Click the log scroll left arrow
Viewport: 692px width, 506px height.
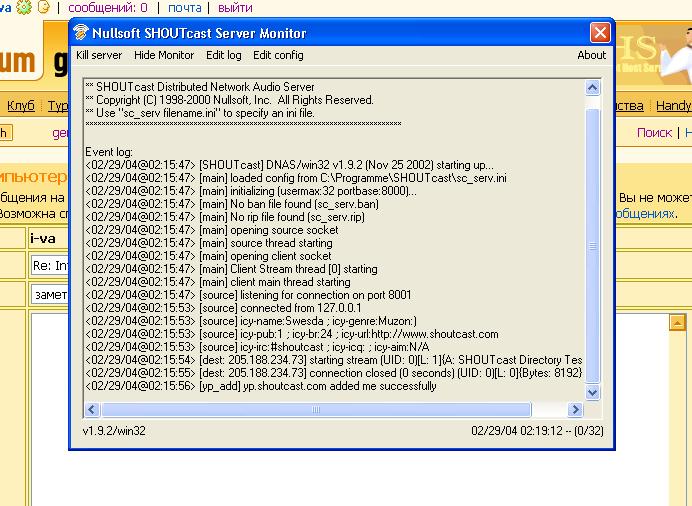[92, 409]
